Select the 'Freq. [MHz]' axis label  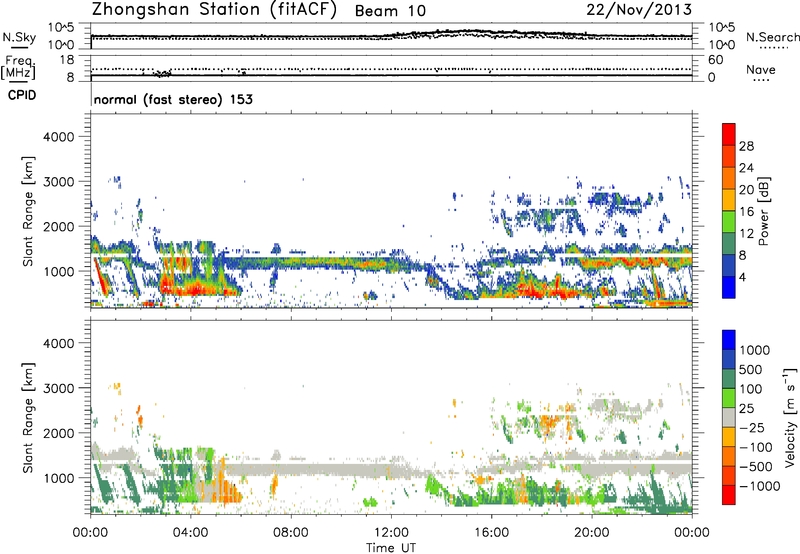click(x=19, y=68)
